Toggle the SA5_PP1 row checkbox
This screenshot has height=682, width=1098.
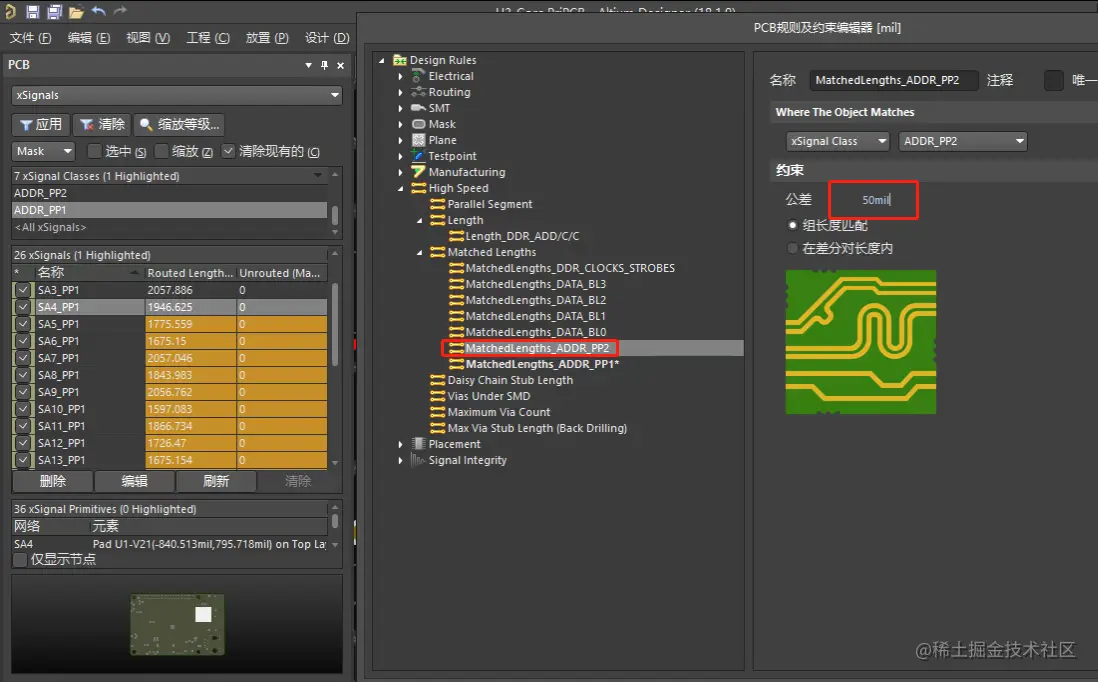pyautogui.click(x=23, y=324)
